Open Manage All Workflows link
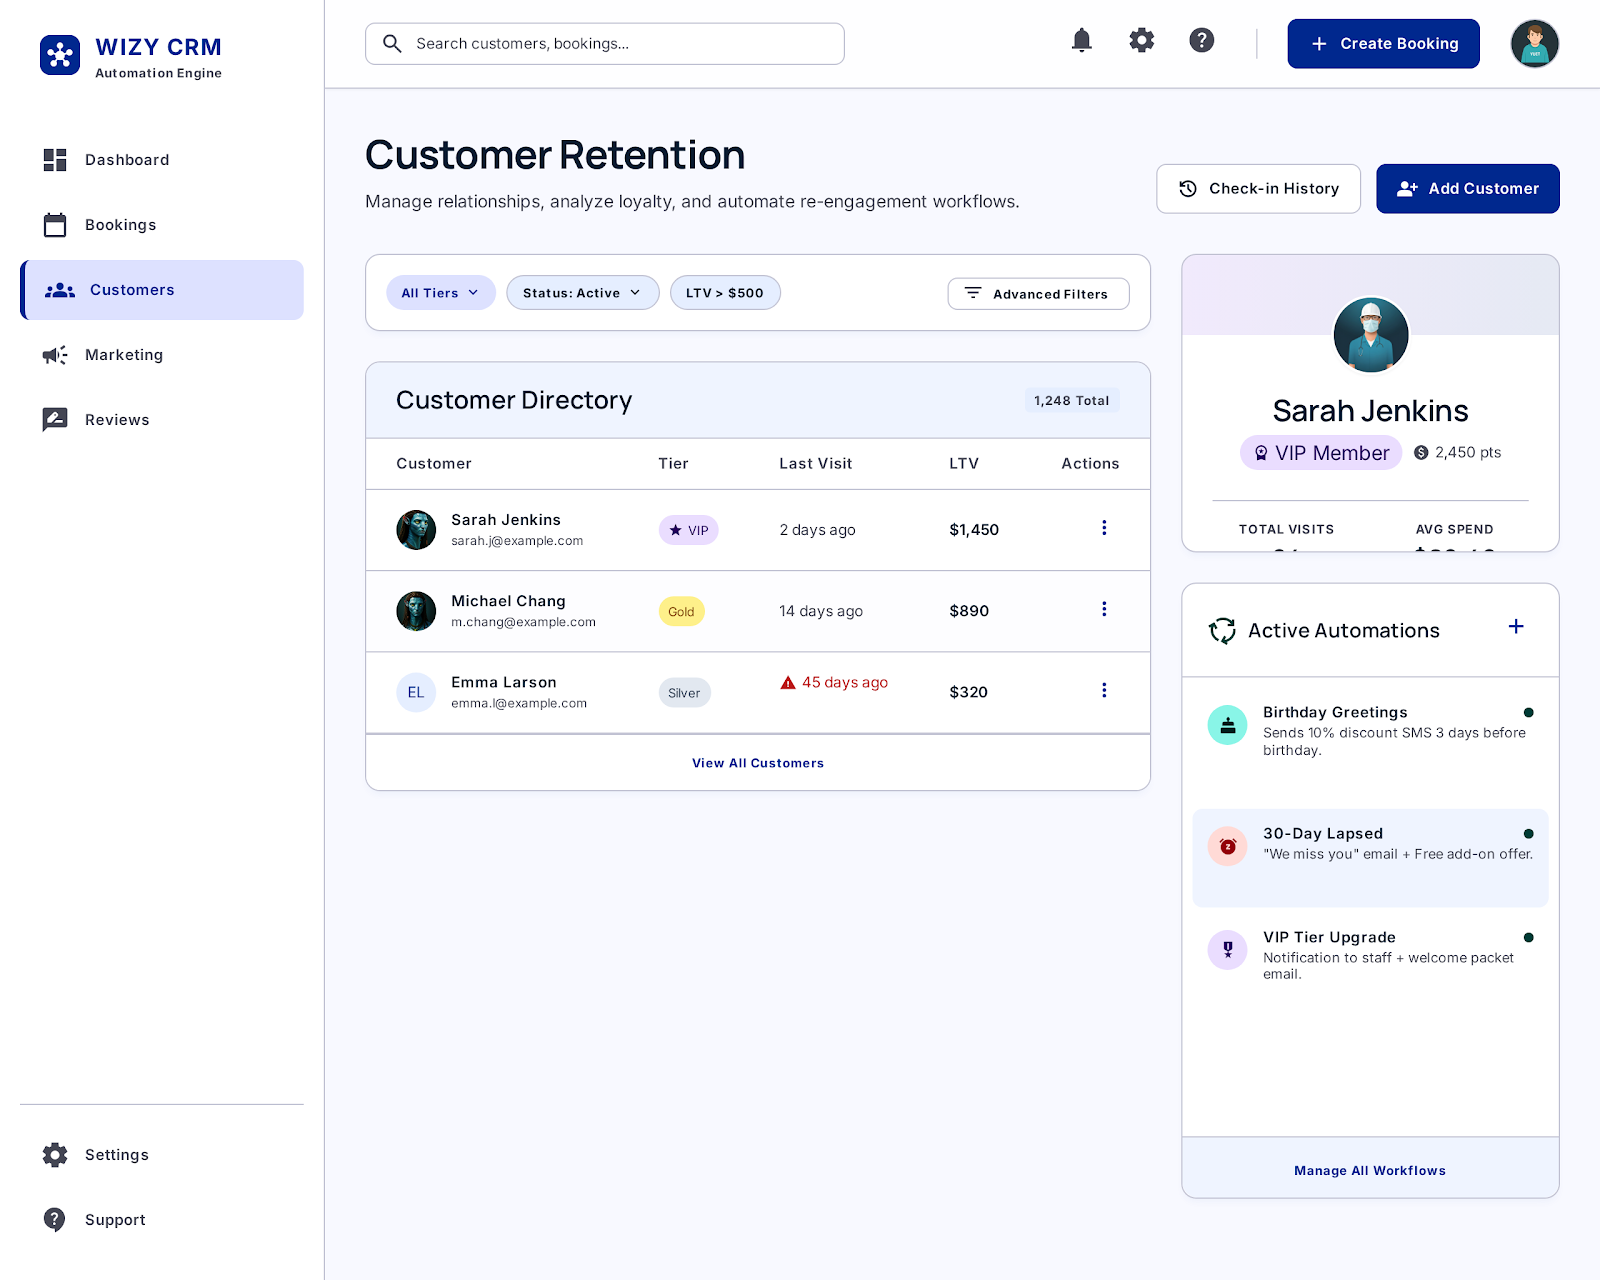 [x=1369, y=1170]
